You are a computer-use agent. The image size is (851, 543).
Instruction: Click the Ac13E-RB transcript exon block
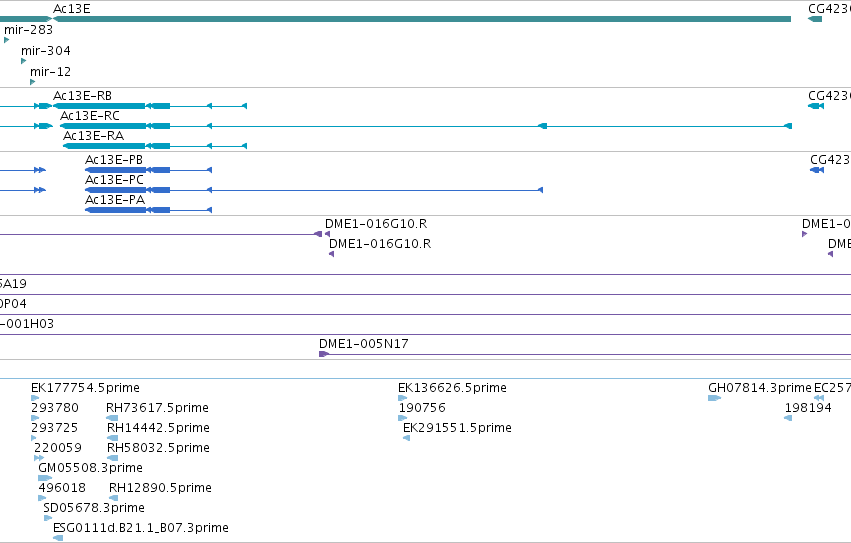pos(99,106)
